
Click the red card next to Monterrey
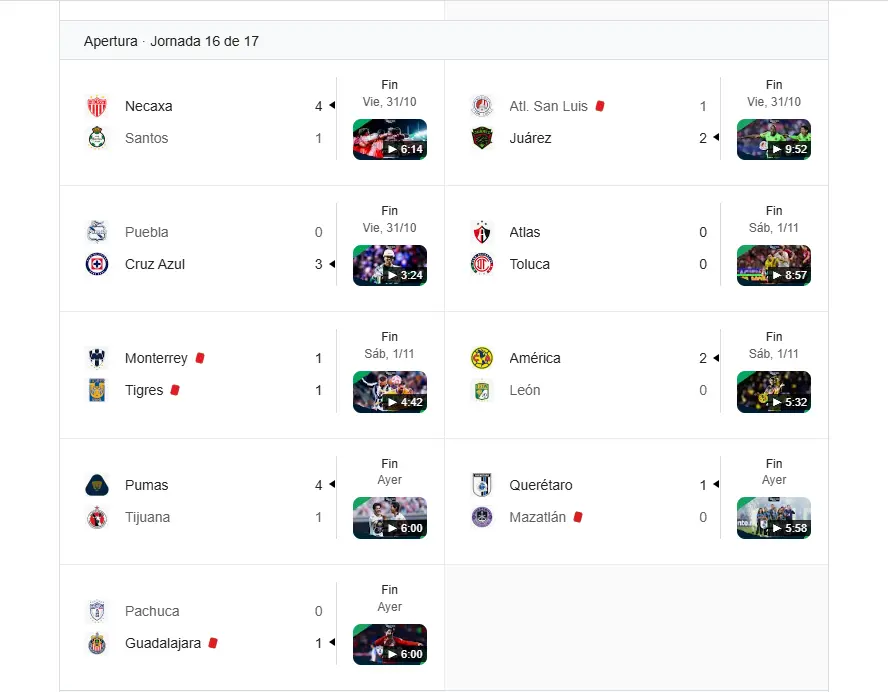tap(200, 358)
